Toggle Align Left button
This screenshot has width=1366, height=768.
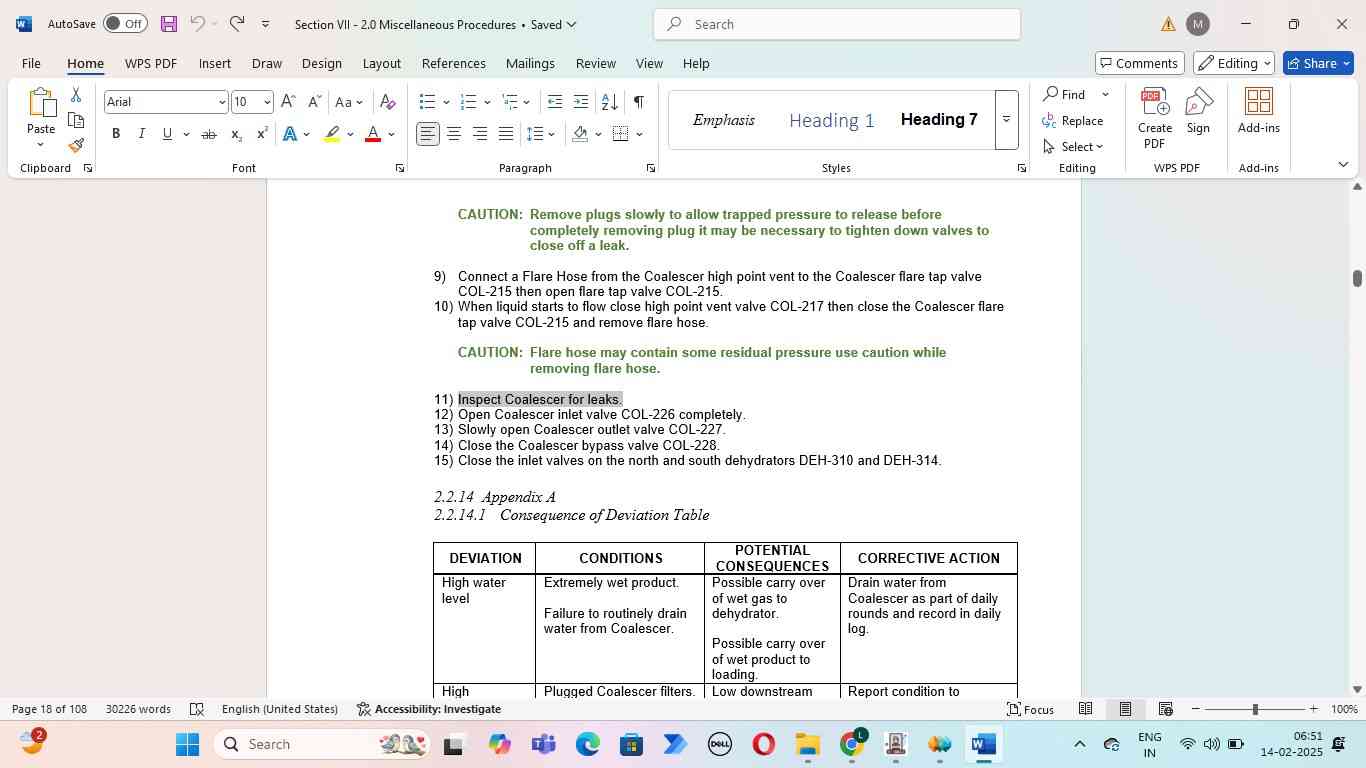click(428, 134)
